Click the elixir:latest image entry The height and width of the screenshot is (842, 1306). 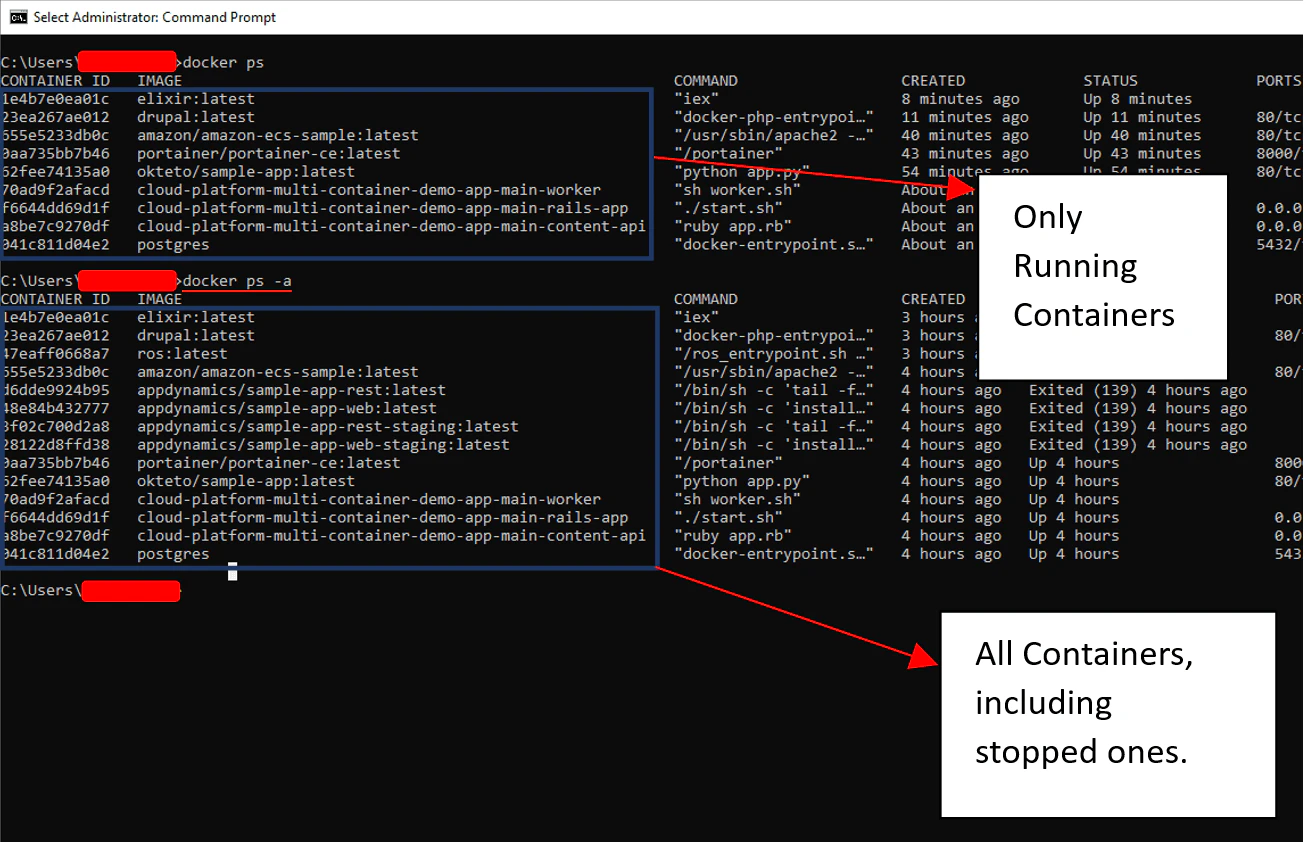(x=197, y=98)
